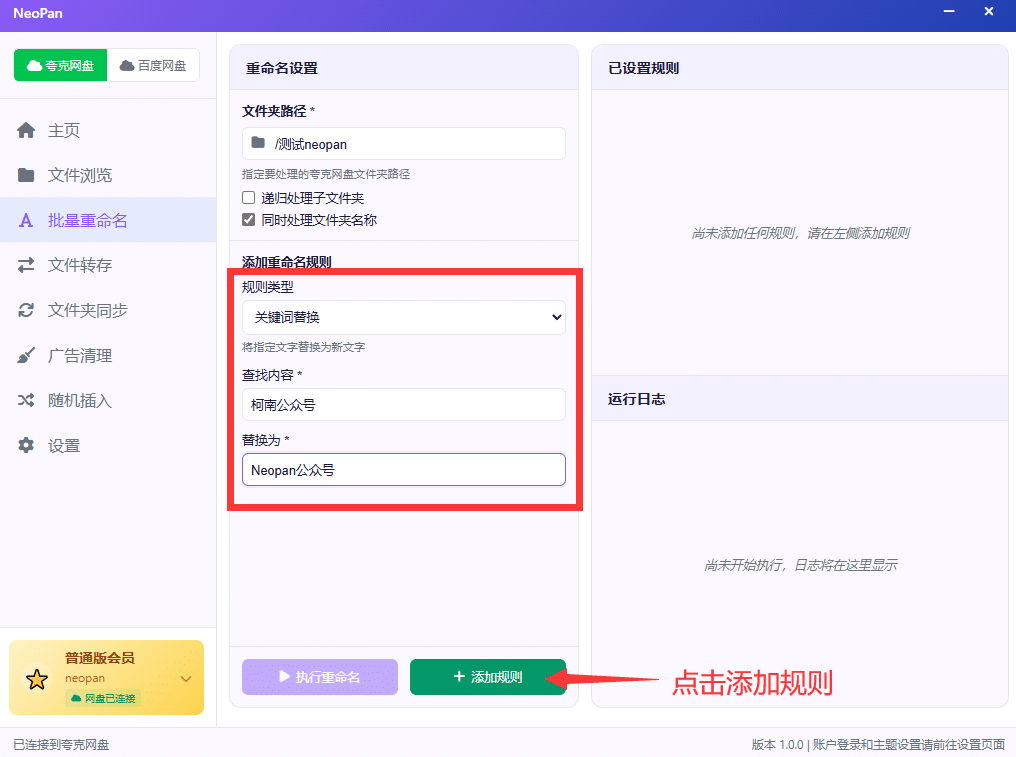Click the 版本 1.0.0 status bar text

point(778,745)
